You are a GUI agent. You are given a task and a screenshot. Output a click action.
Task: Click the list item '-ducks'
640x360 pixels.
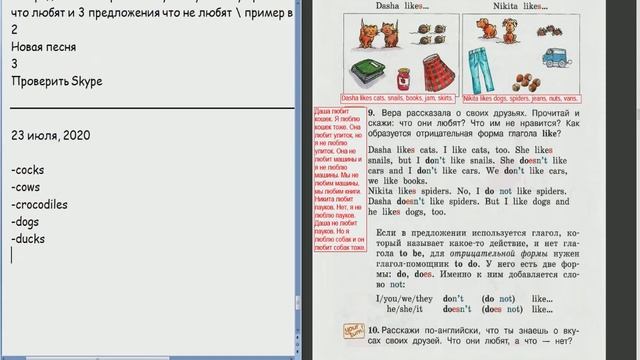tap(28, 239)
